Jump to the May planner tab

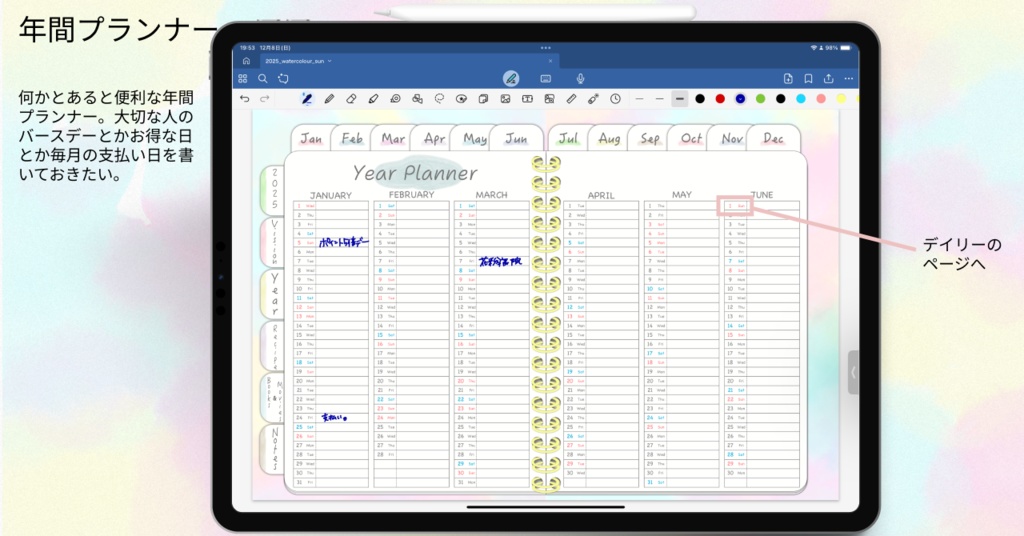point(475,138)
